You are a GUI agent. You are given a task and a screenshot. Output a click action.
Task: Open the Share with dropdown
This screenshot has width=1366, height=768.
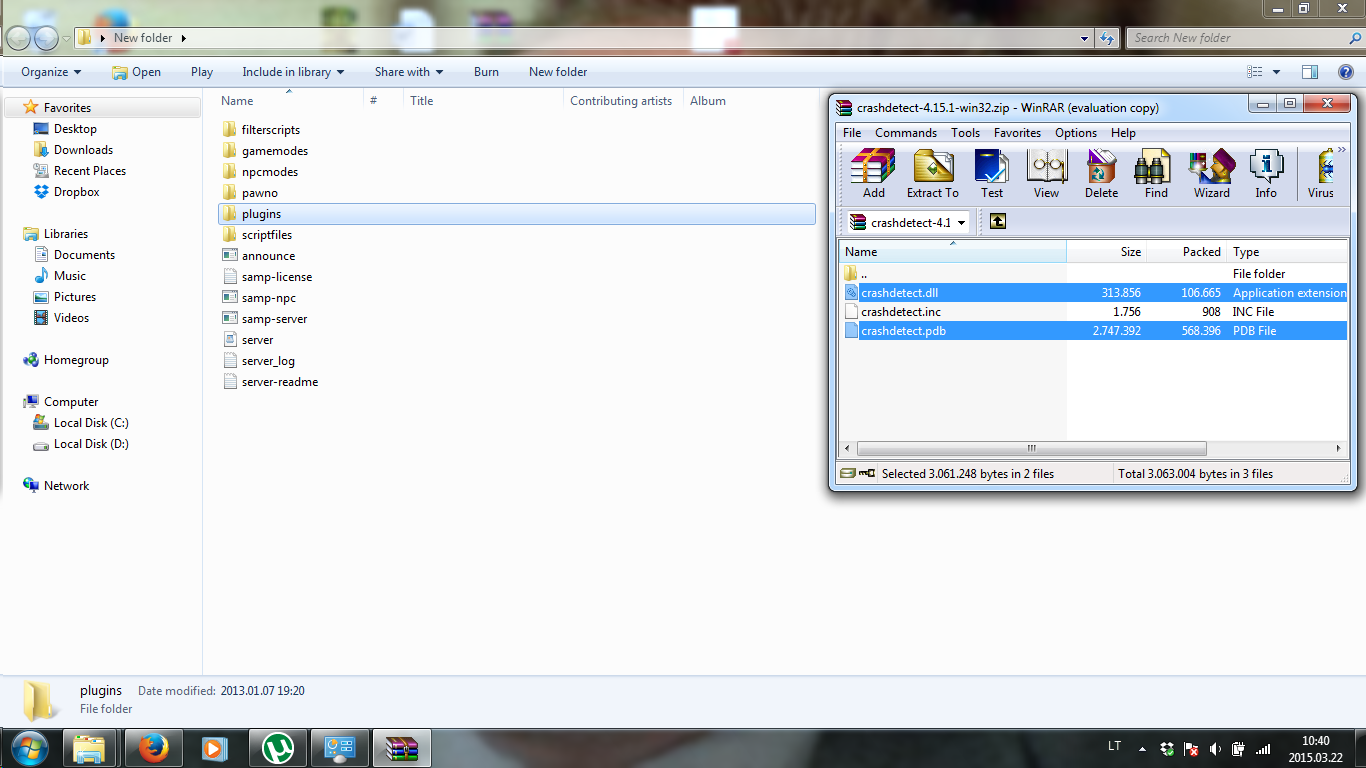408,72
